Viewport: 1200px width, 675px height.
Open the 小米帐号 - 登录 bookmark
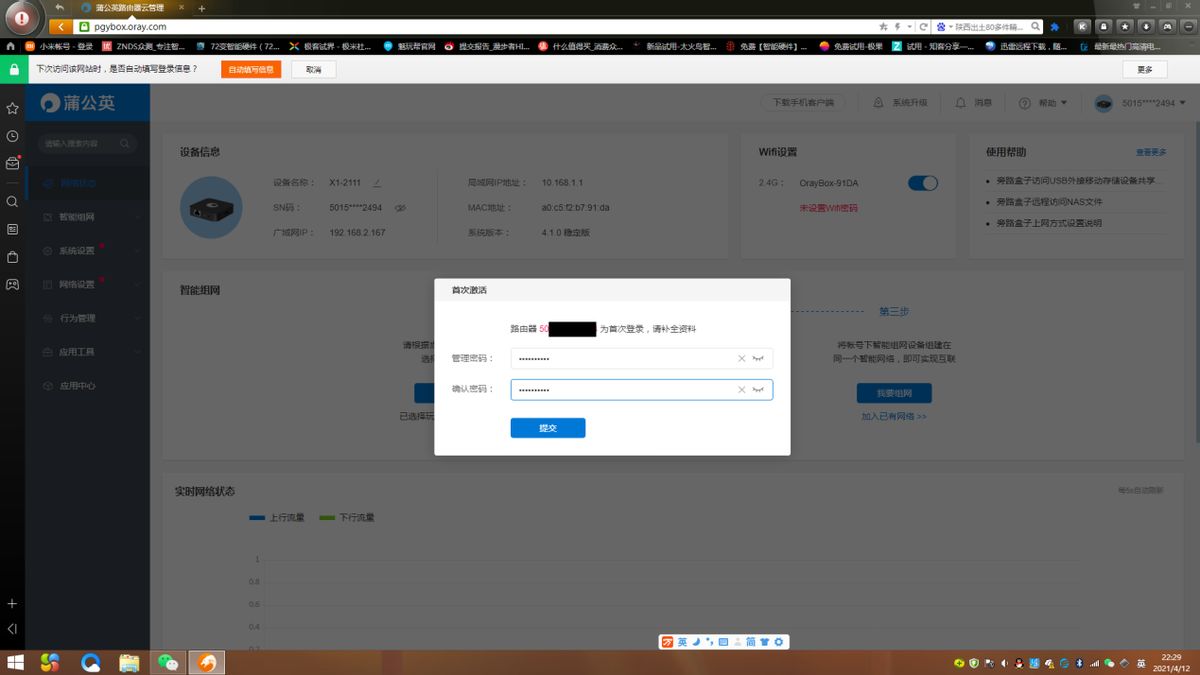(60, 46)
